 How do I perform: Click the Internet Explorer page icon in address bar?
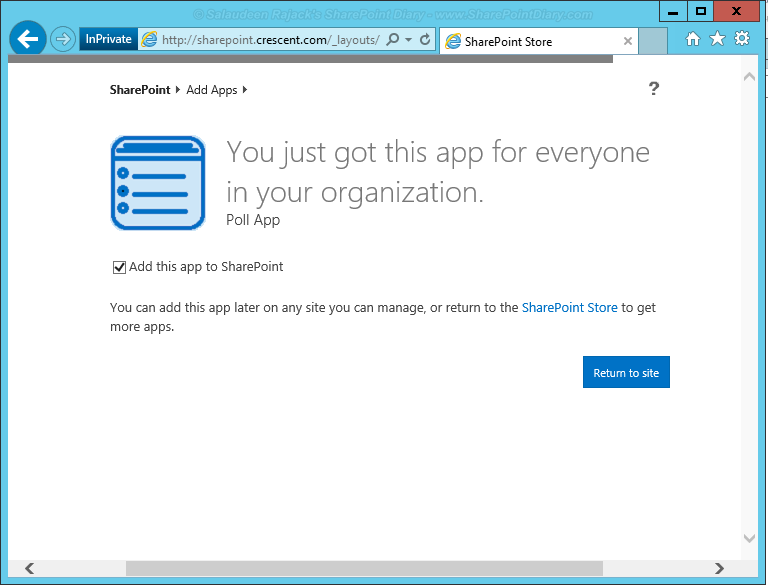tap(149, 40)
